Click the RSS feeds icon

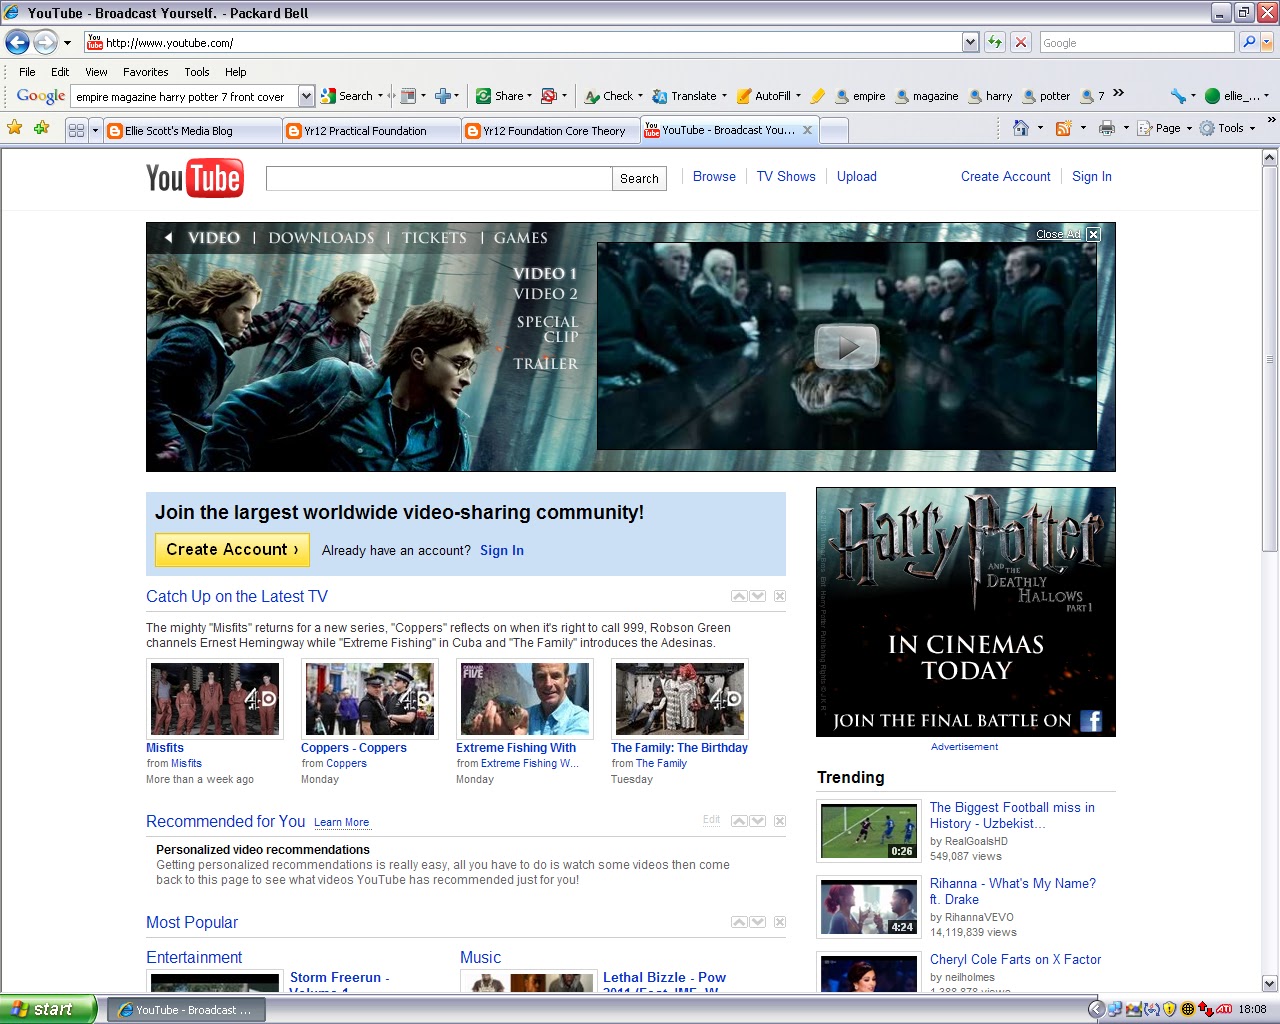point(1063,128)
